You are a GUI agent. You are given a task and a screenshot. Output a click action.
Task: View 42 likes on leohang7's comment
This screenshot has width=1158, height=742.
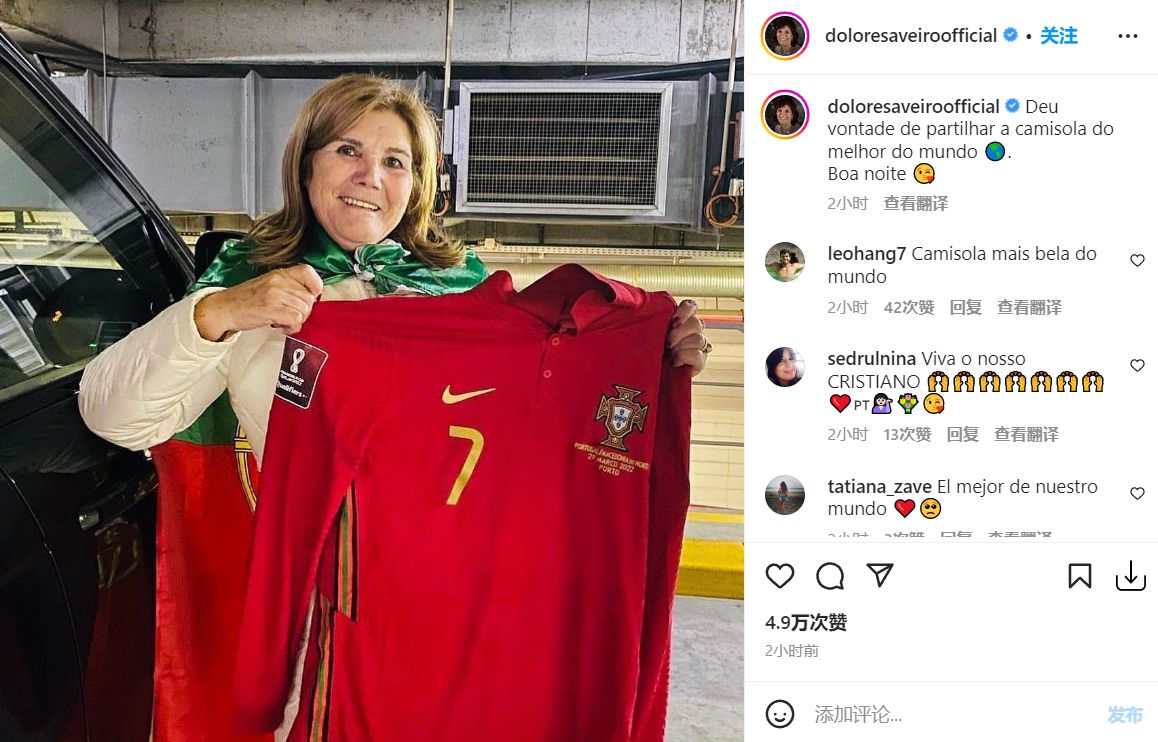[x=909, y=307]
